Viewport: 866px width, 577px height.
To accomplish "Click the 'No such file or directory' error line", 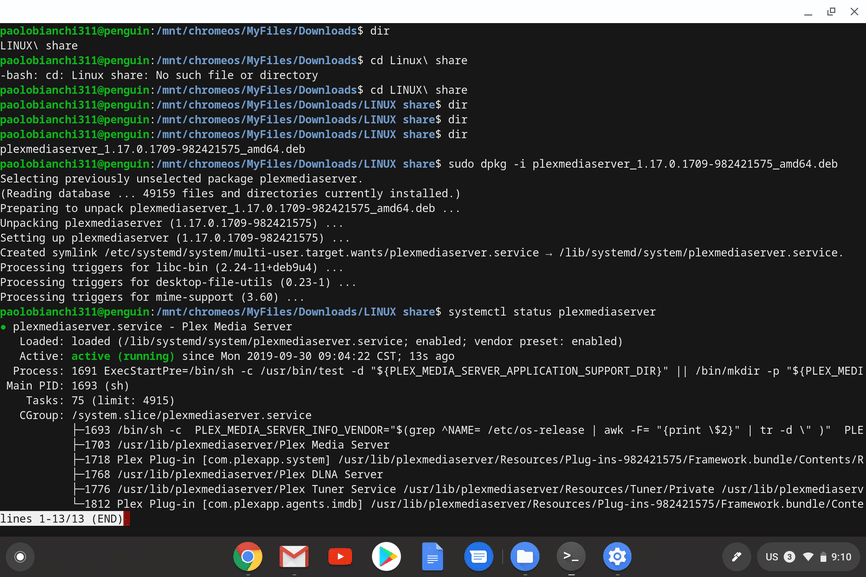I will pyautogui.click(x=159, y=75).
